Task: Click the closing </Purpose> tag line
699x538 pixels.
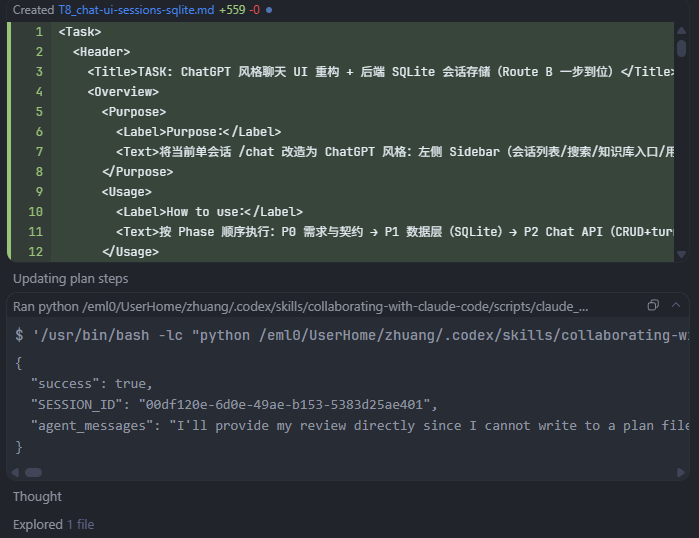Action: click(x=137, y=172)
